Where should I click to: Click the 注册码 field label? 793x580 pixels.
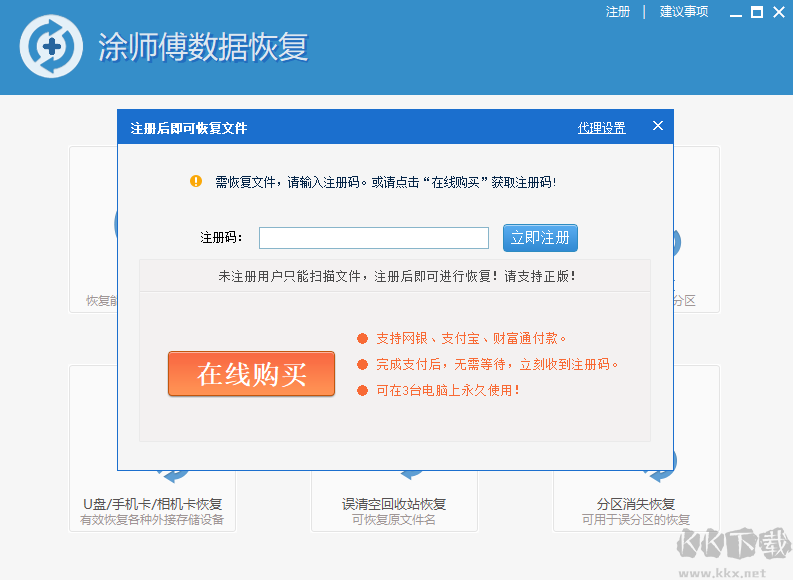pyautogui.click(x=221, y=238)
